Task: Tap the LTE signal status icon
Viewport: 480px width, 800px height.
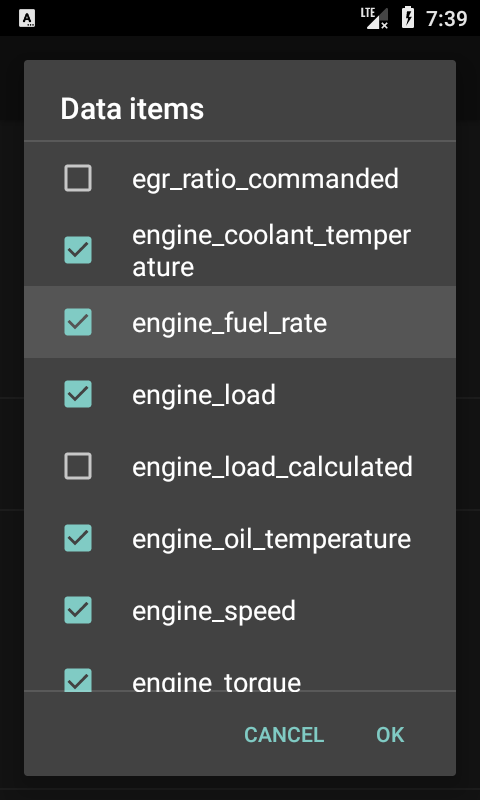Action: [x=374, y=18]
